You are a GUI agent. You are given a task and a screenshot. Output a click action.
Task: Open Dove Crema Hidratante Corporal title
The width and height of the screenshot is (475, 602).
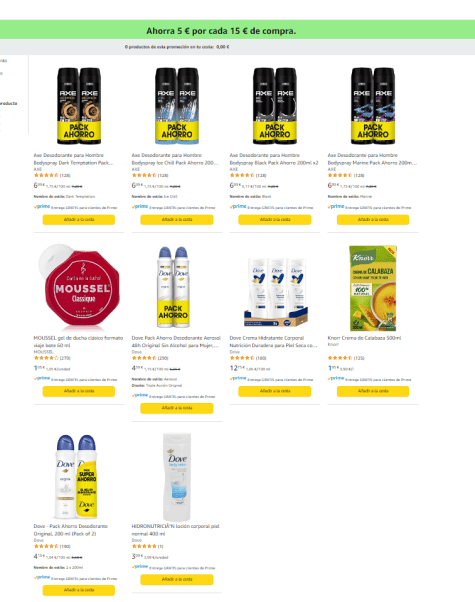coord(273,342)
